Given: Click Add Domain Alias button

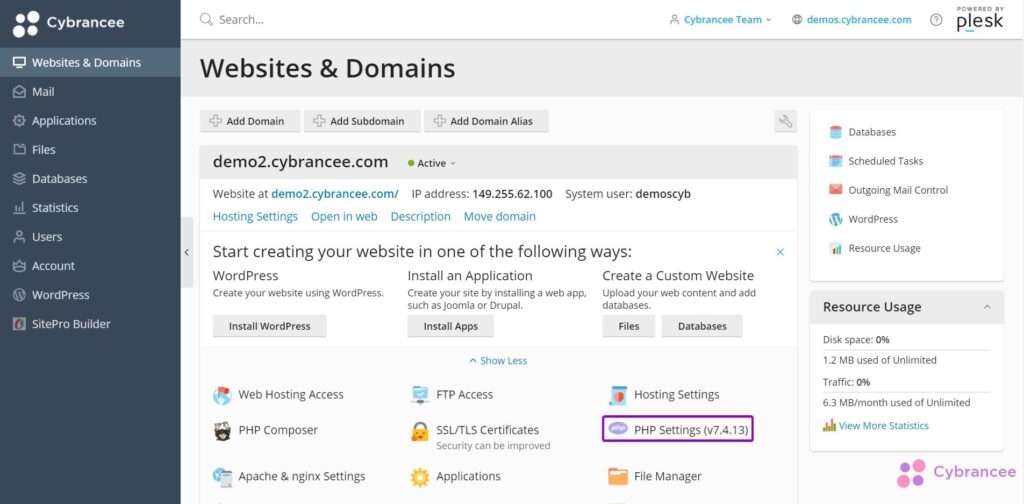Looking at the screenshot, I should pyautogui.click(x=487, y=121).
